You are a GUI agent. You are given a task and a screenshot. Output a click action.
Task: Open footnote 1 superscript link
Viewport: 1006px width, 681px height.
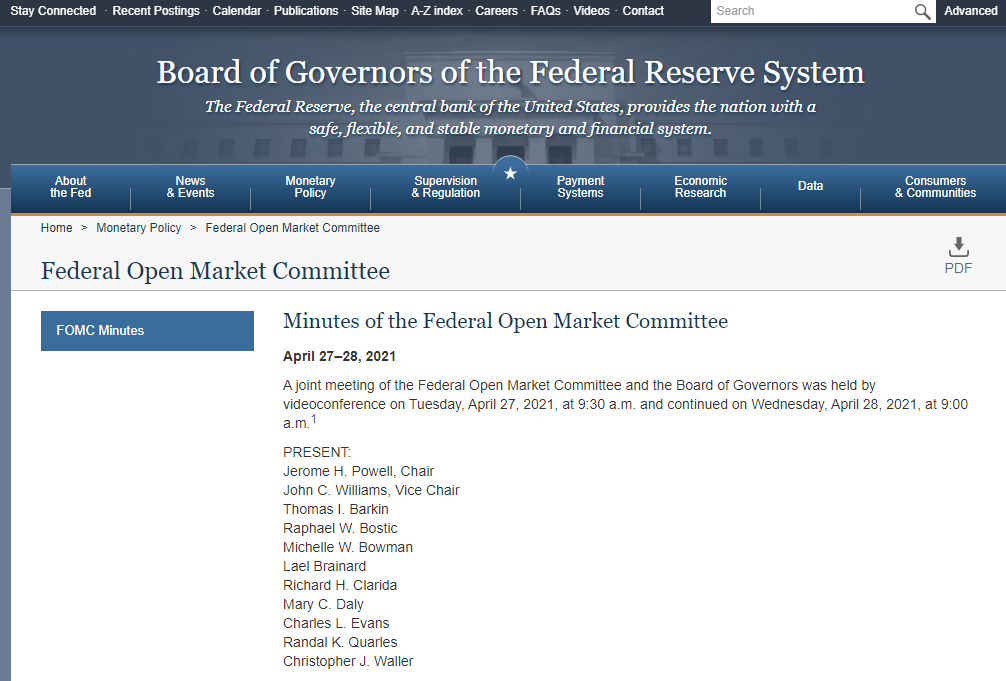(313, 420)
